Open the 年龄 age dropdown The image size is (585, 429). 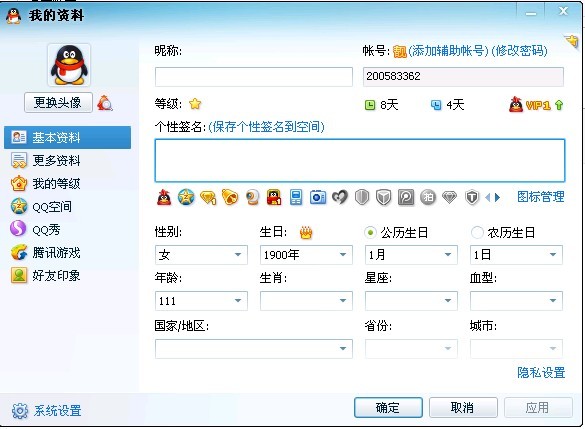pyautogui.click(x=201, y=301)
